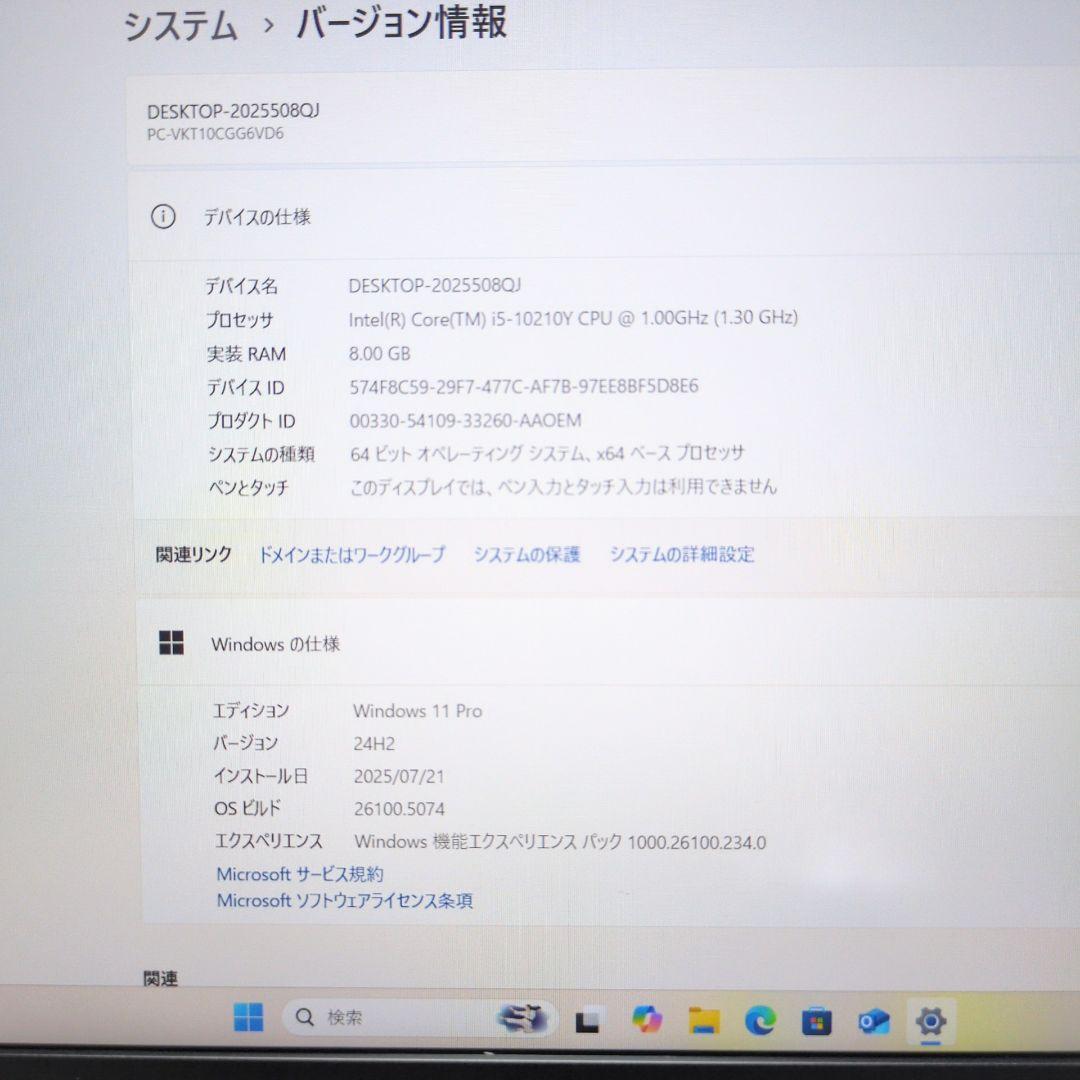Launch Microsoft Edge from the taskbar
Image resolution: width=1080 pixels, height=1080 pixels.
762,1021
